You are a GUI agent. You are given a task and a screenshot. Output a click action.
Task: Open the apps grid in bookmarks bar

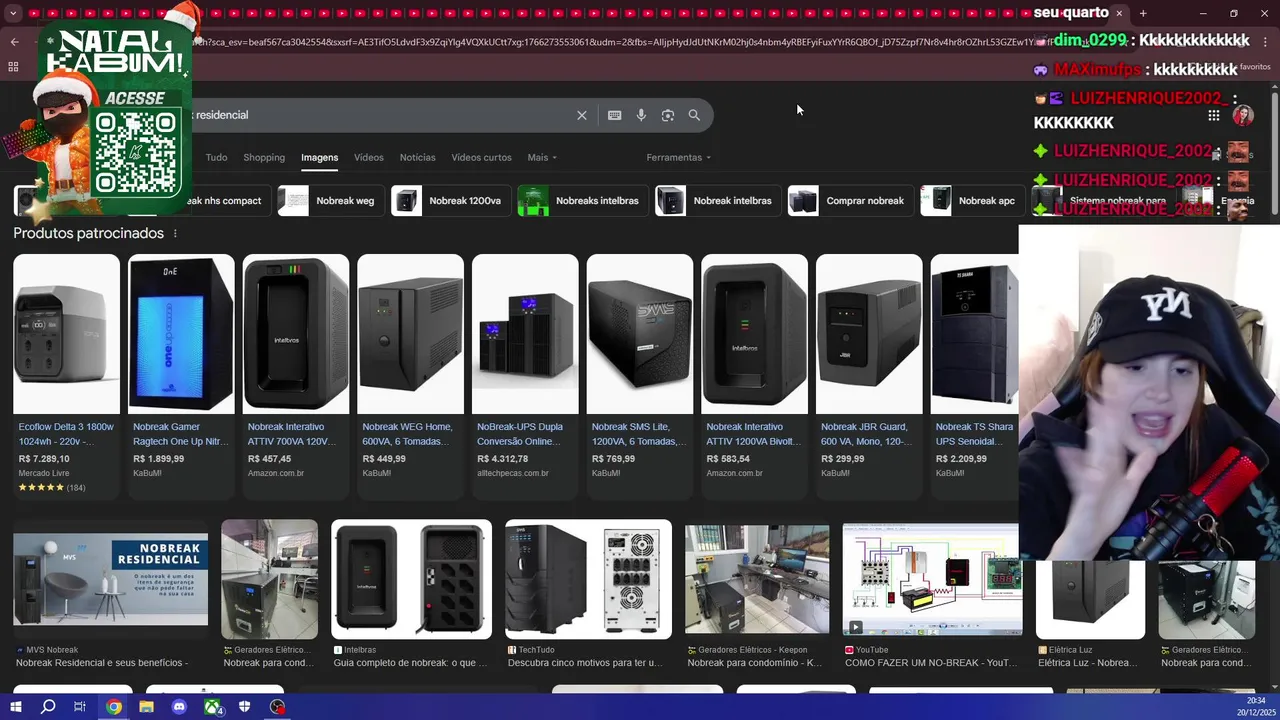coord(13,67)
